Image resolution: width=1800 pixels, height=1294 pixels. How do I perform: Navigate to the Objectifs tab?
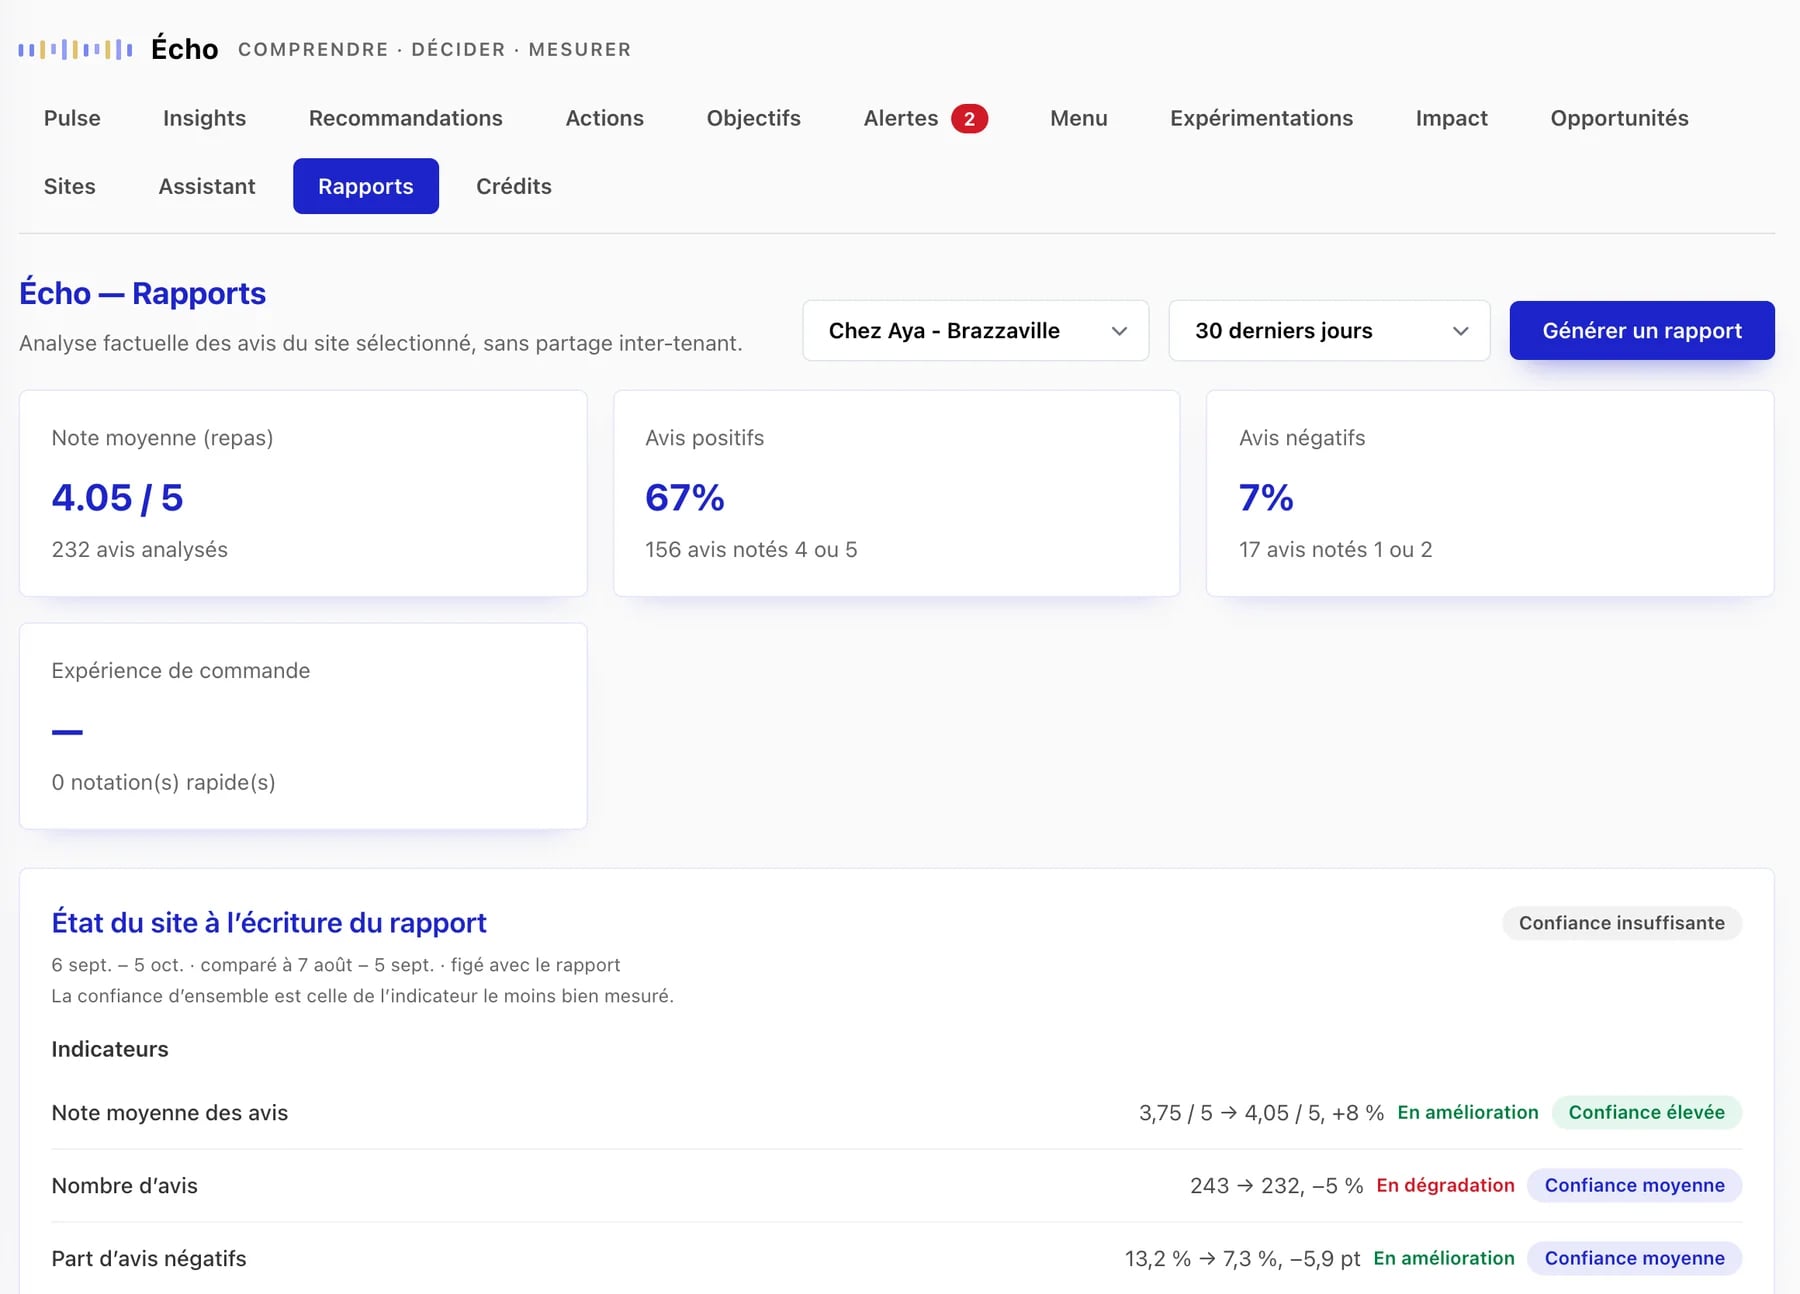(754, 118)
